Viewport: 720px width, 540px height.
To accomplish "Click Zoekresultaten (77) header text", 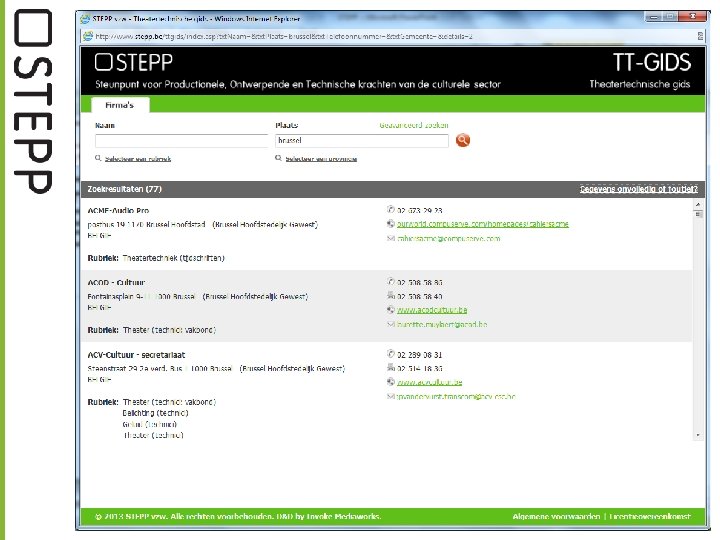I will pyautogui.click(x=124, y=189).
